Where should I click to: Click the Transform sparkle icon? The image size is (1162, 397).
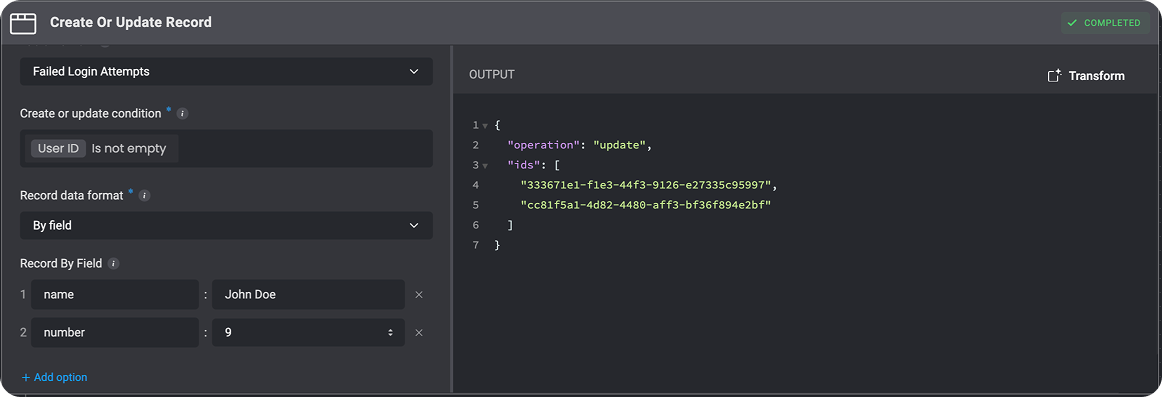pyautogui.click(x=1054, y=76)
